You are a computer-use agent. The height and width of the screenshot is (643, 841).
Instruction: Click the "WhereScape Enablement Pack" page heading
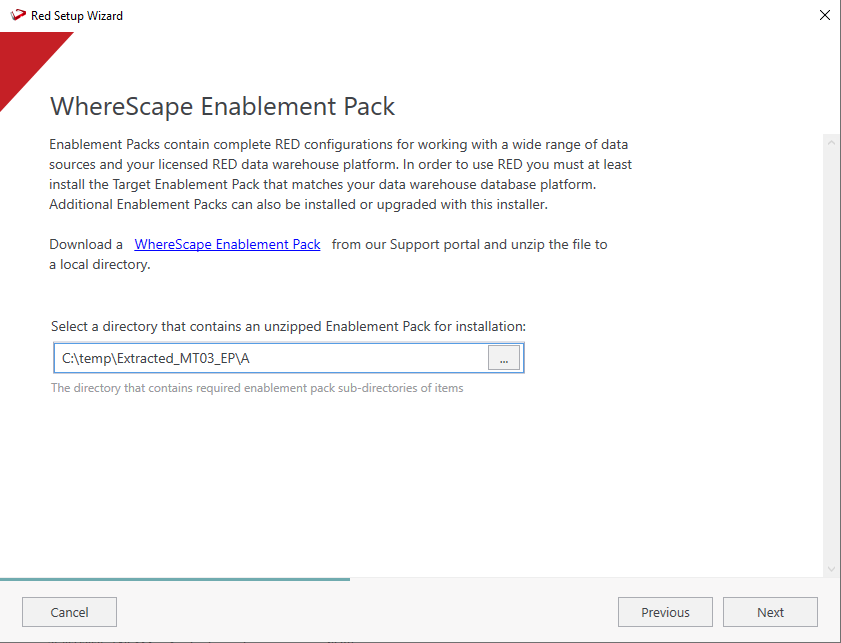coord(222,106)
